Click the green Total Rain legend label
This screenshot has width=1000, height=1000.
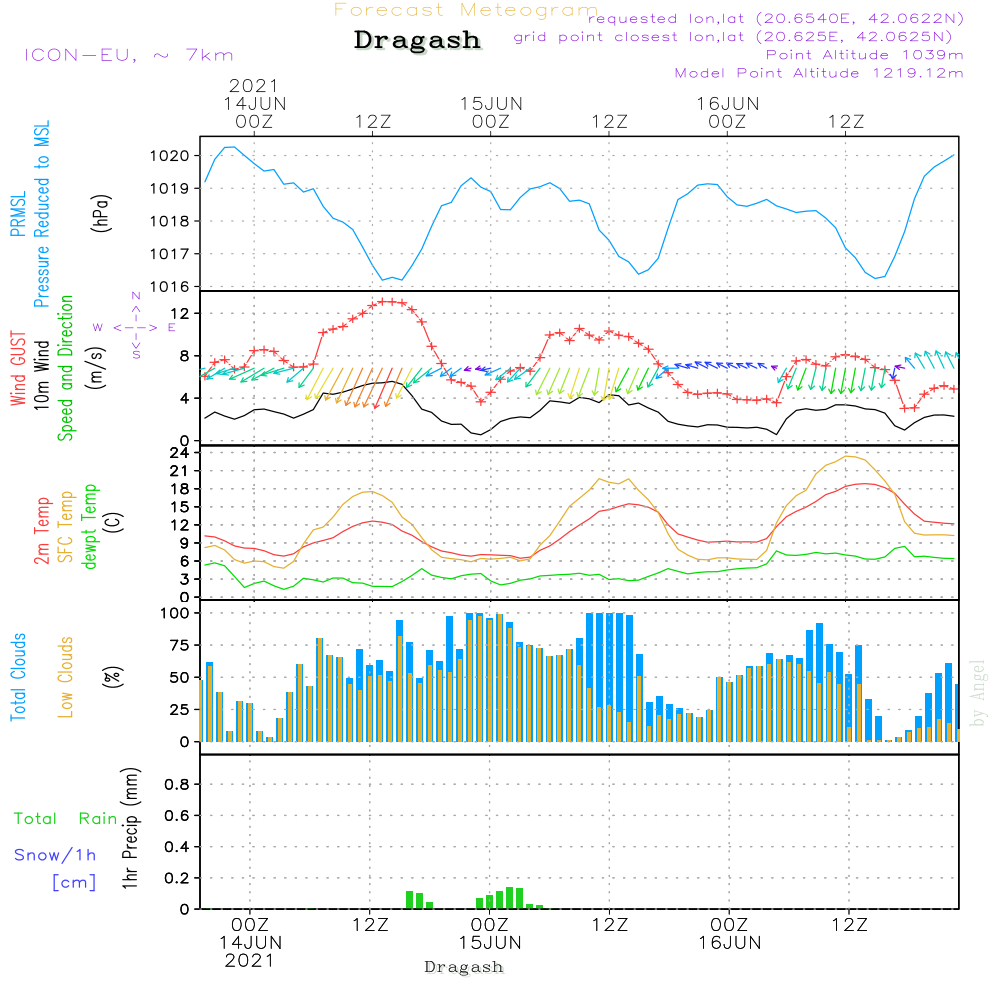tap(66, 818)
